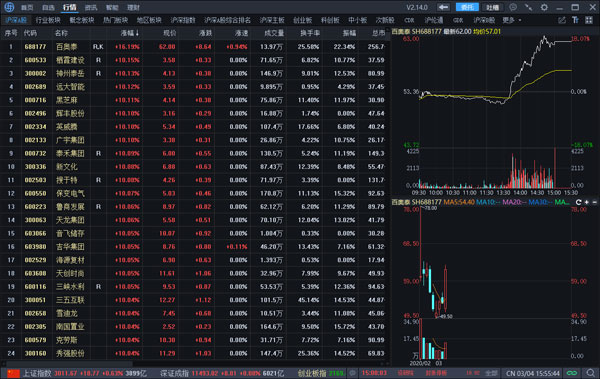Click 创业板指 in status bar
600x379 pixels.
[x=312, y=373]
